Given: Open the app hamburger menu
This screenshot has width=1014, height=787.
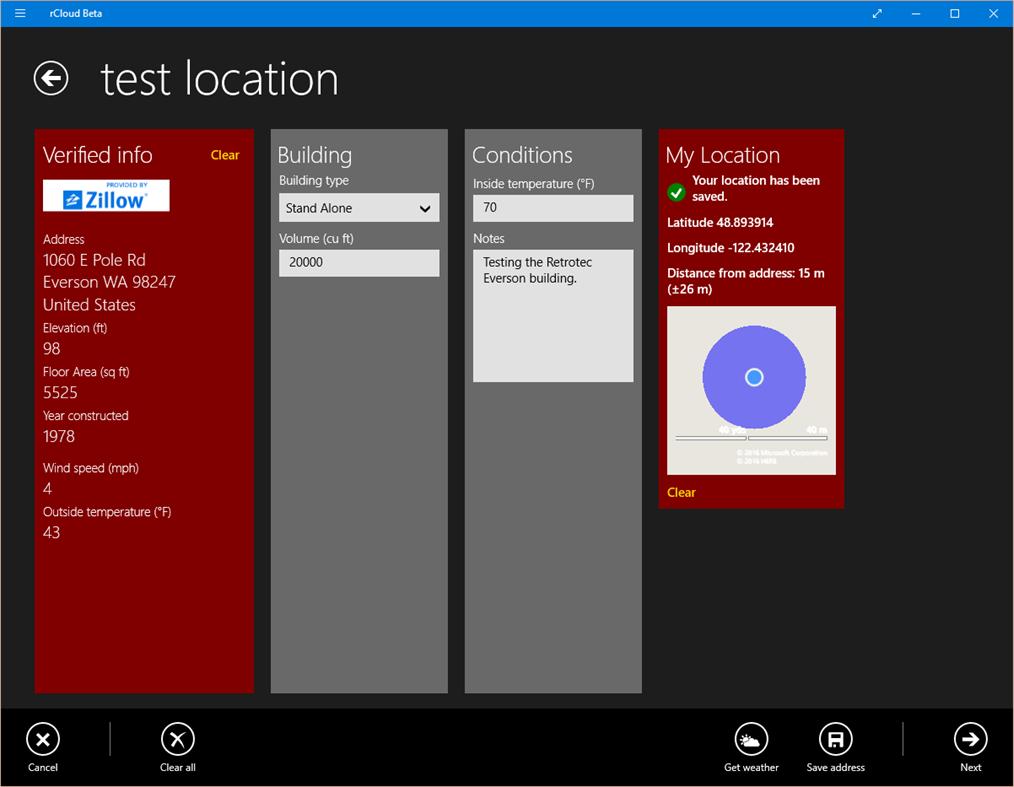Looking at the screenshot, I should (x=19, y=13).
